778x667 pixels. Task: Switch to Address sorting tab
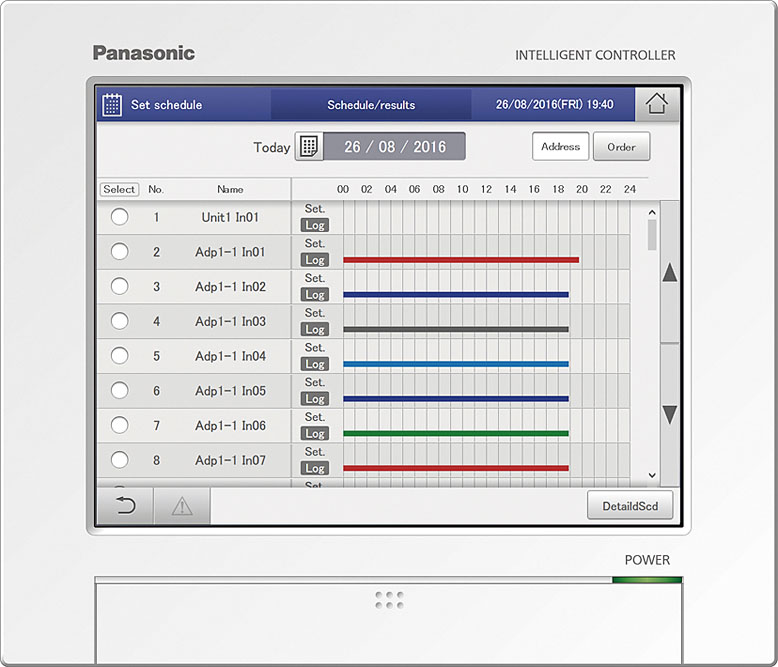point(560,147)
